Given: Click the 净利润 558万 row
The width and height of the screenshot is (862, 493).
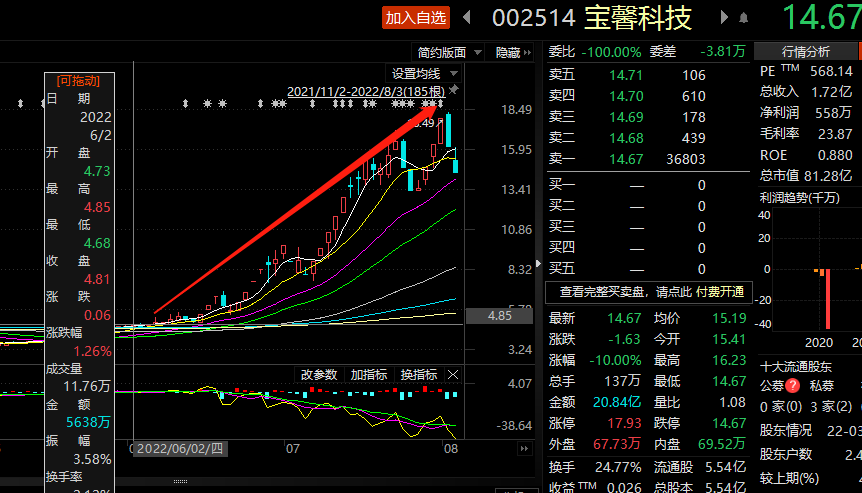Looking at the screenshot, I should [x=805, y=113].
